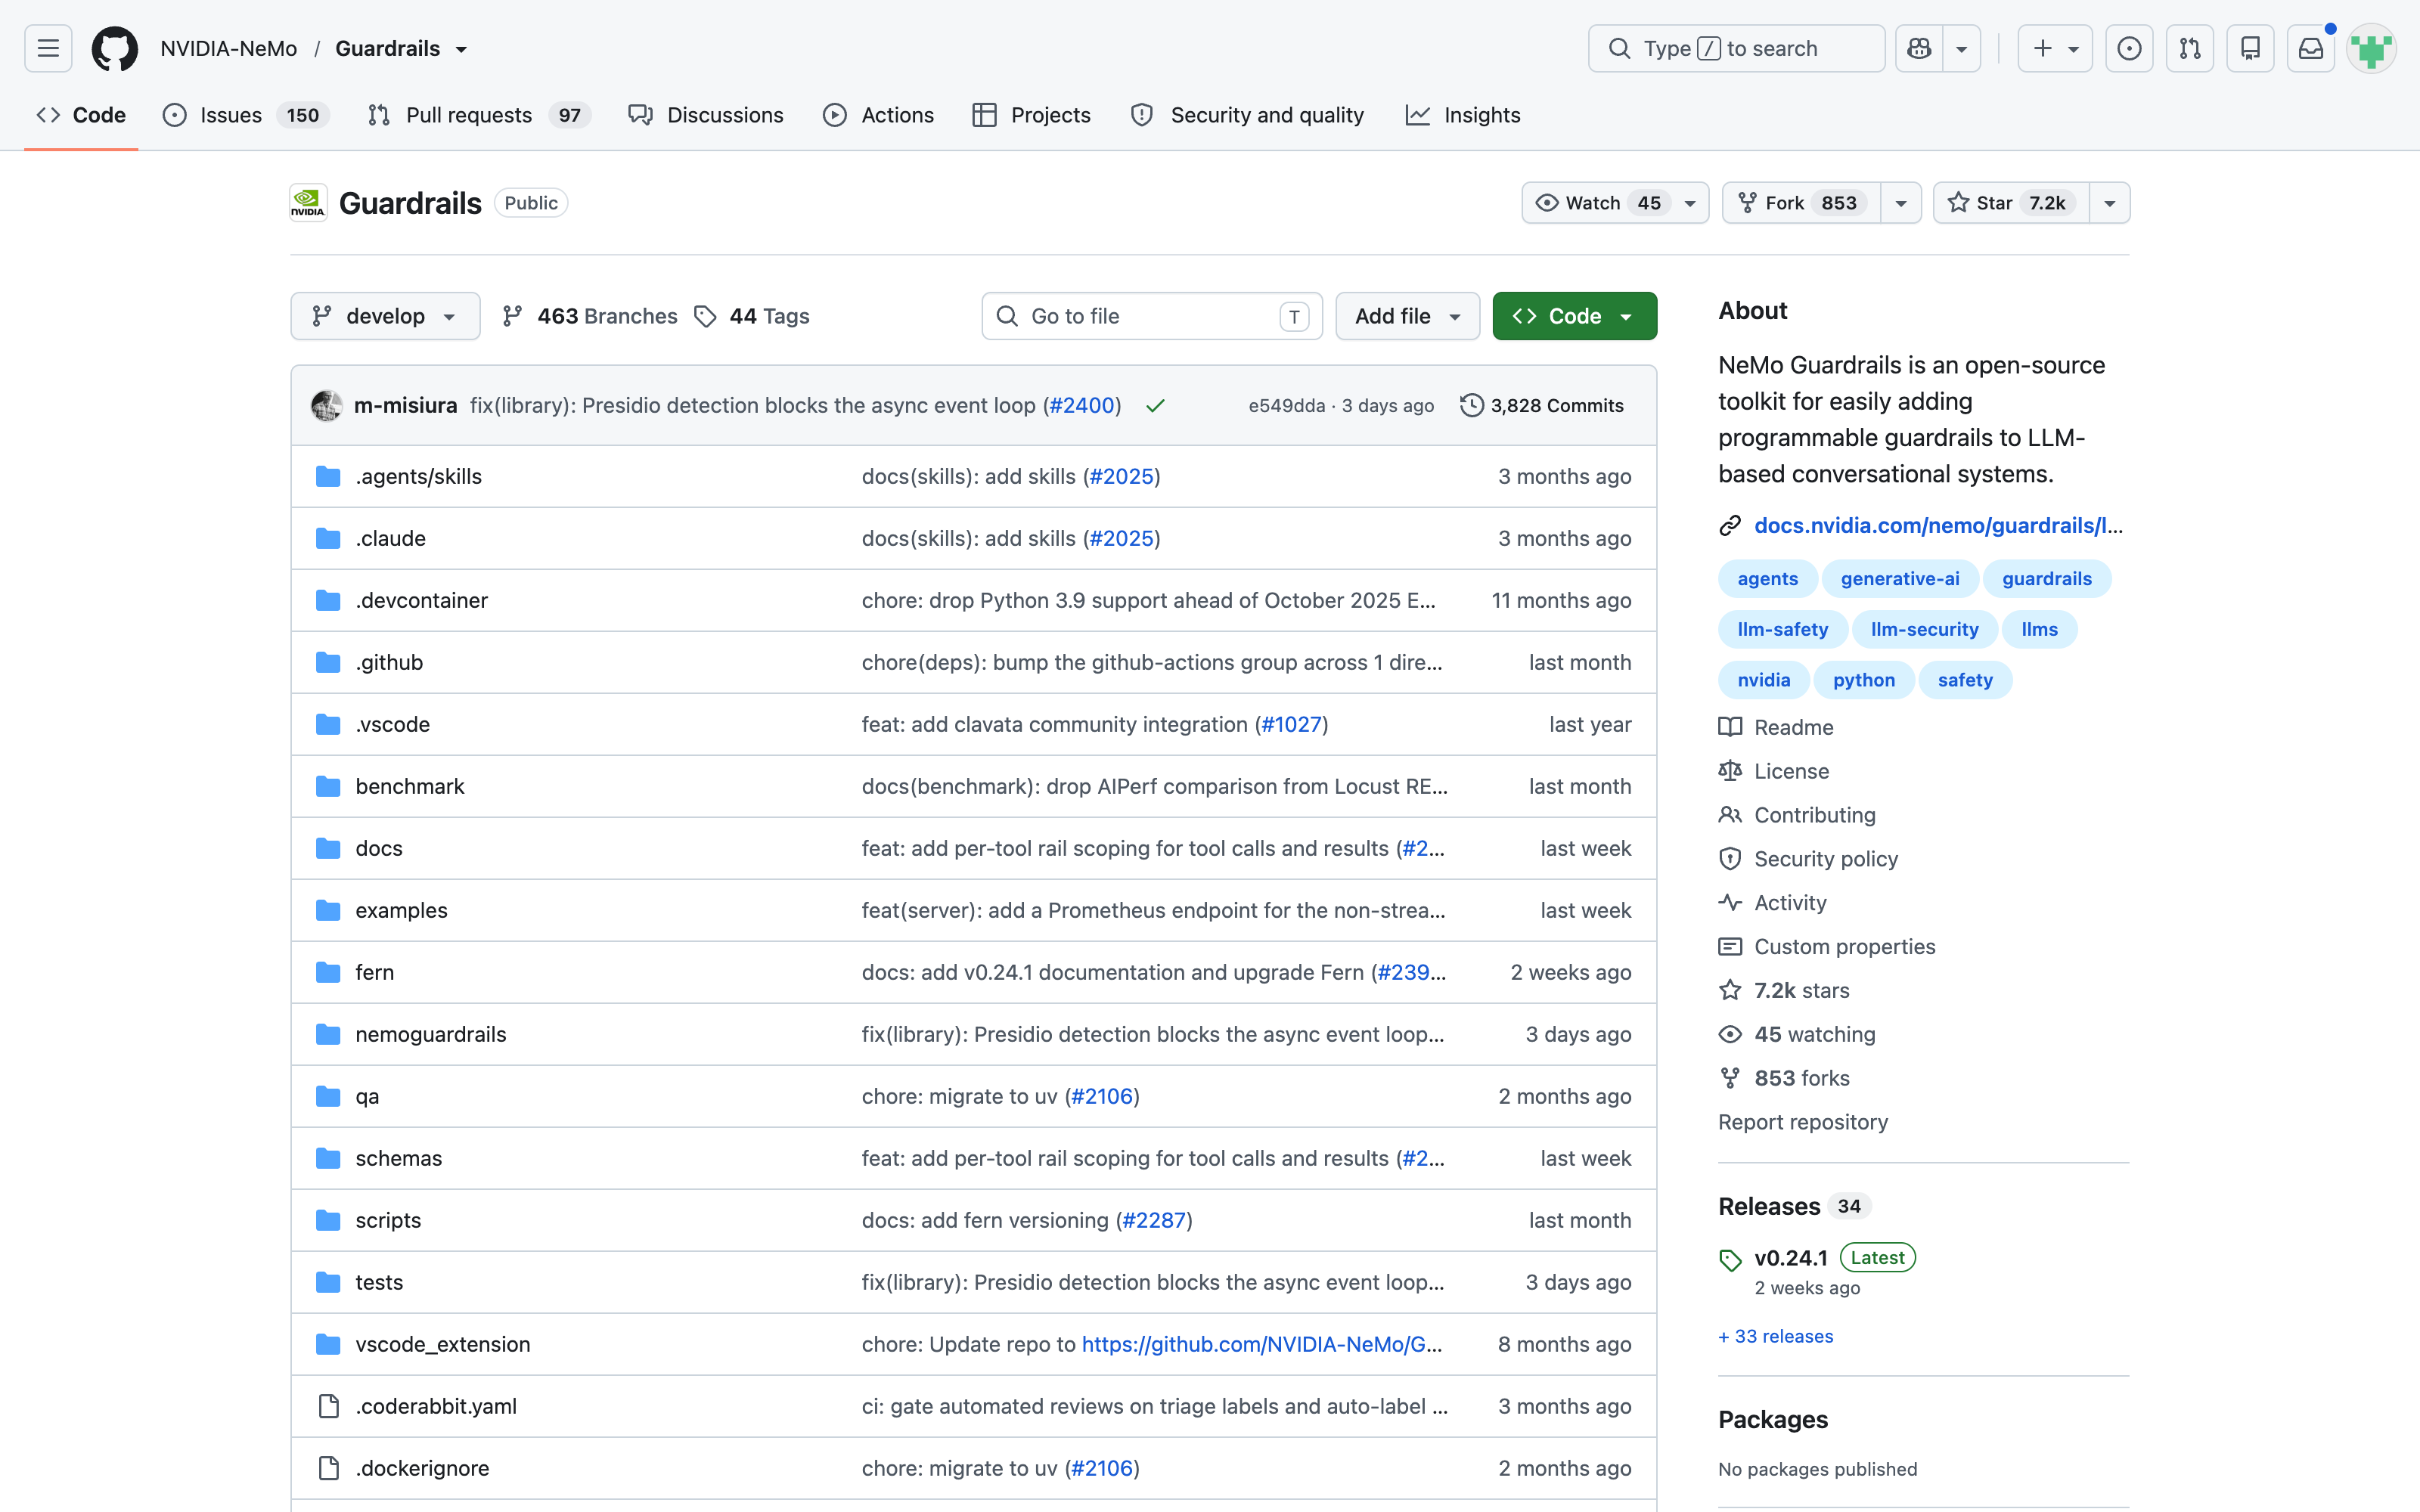The width and height of the screenshot is (2420, 1512).
Task: Open the green Code clone dropdown
Action: [1574, 316]
